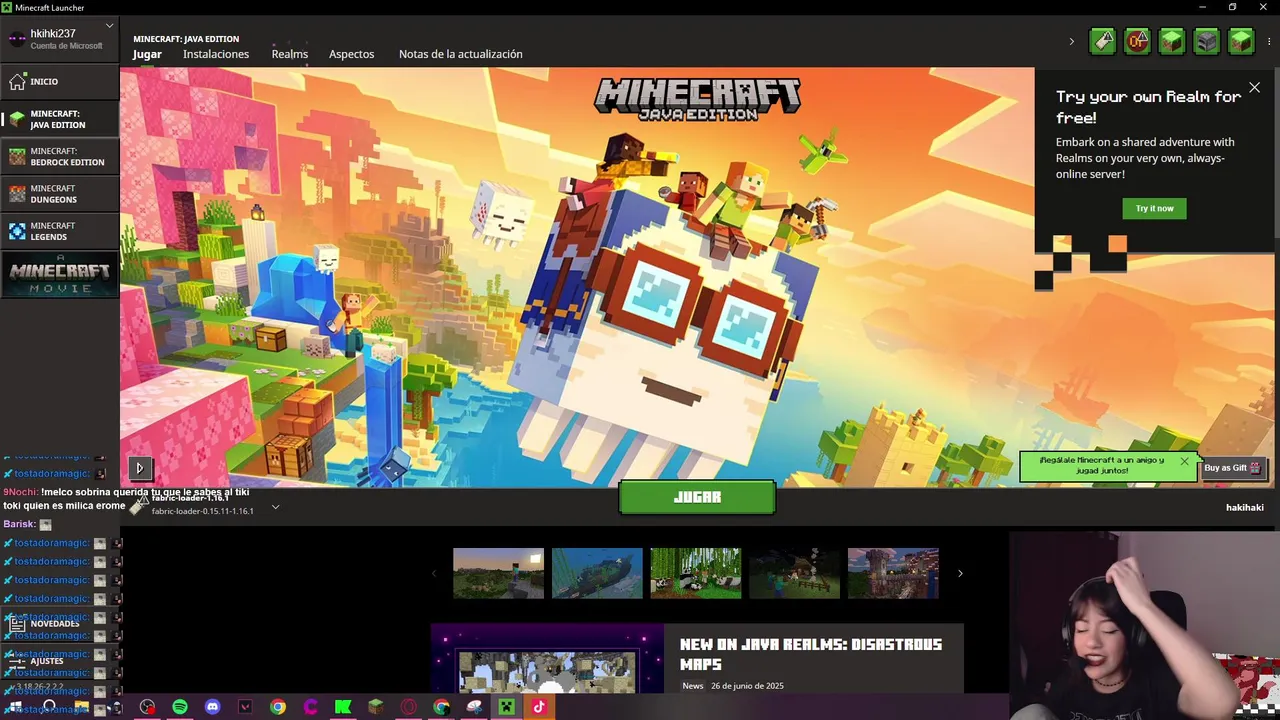This screenshot has width=1280, height=720.
Task: Close the Try your own Realm promo
Action: [x=1254, y=88]
